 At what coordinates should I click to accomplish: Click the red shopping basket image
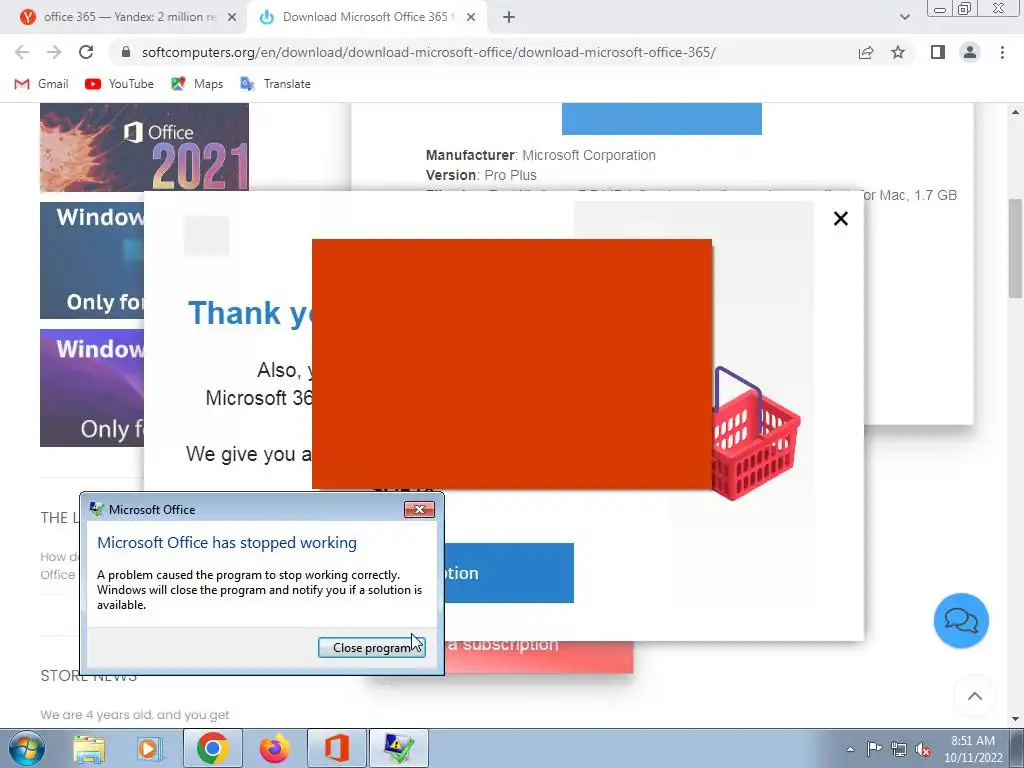pyautogui.click(x=754, y=434)
